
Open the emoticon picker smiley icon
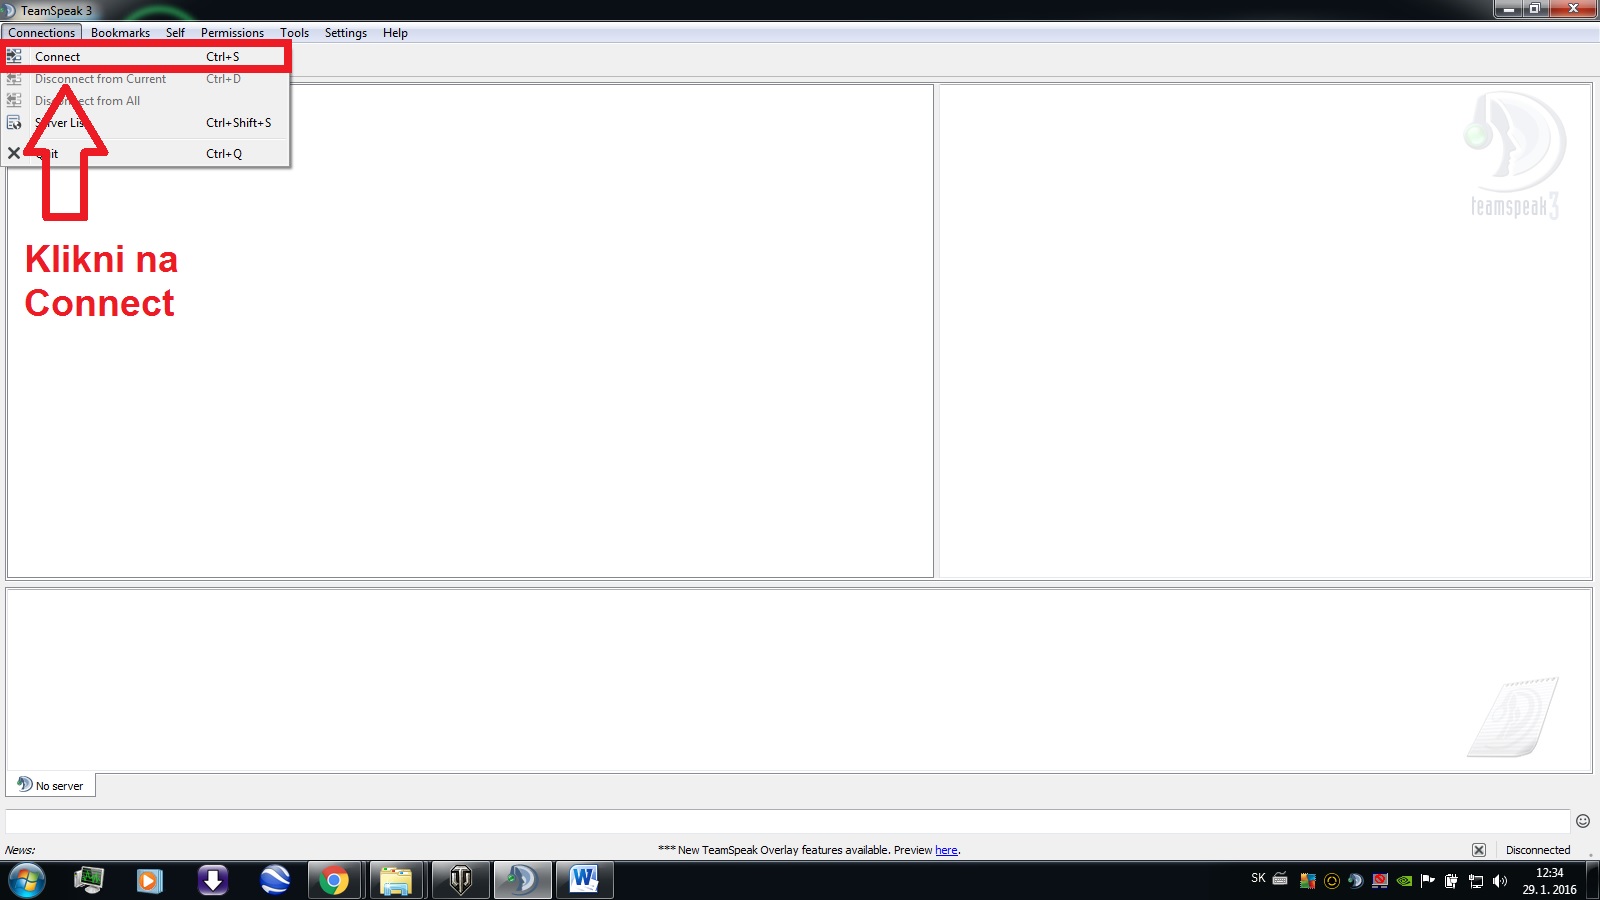[x=1582, y=821]
